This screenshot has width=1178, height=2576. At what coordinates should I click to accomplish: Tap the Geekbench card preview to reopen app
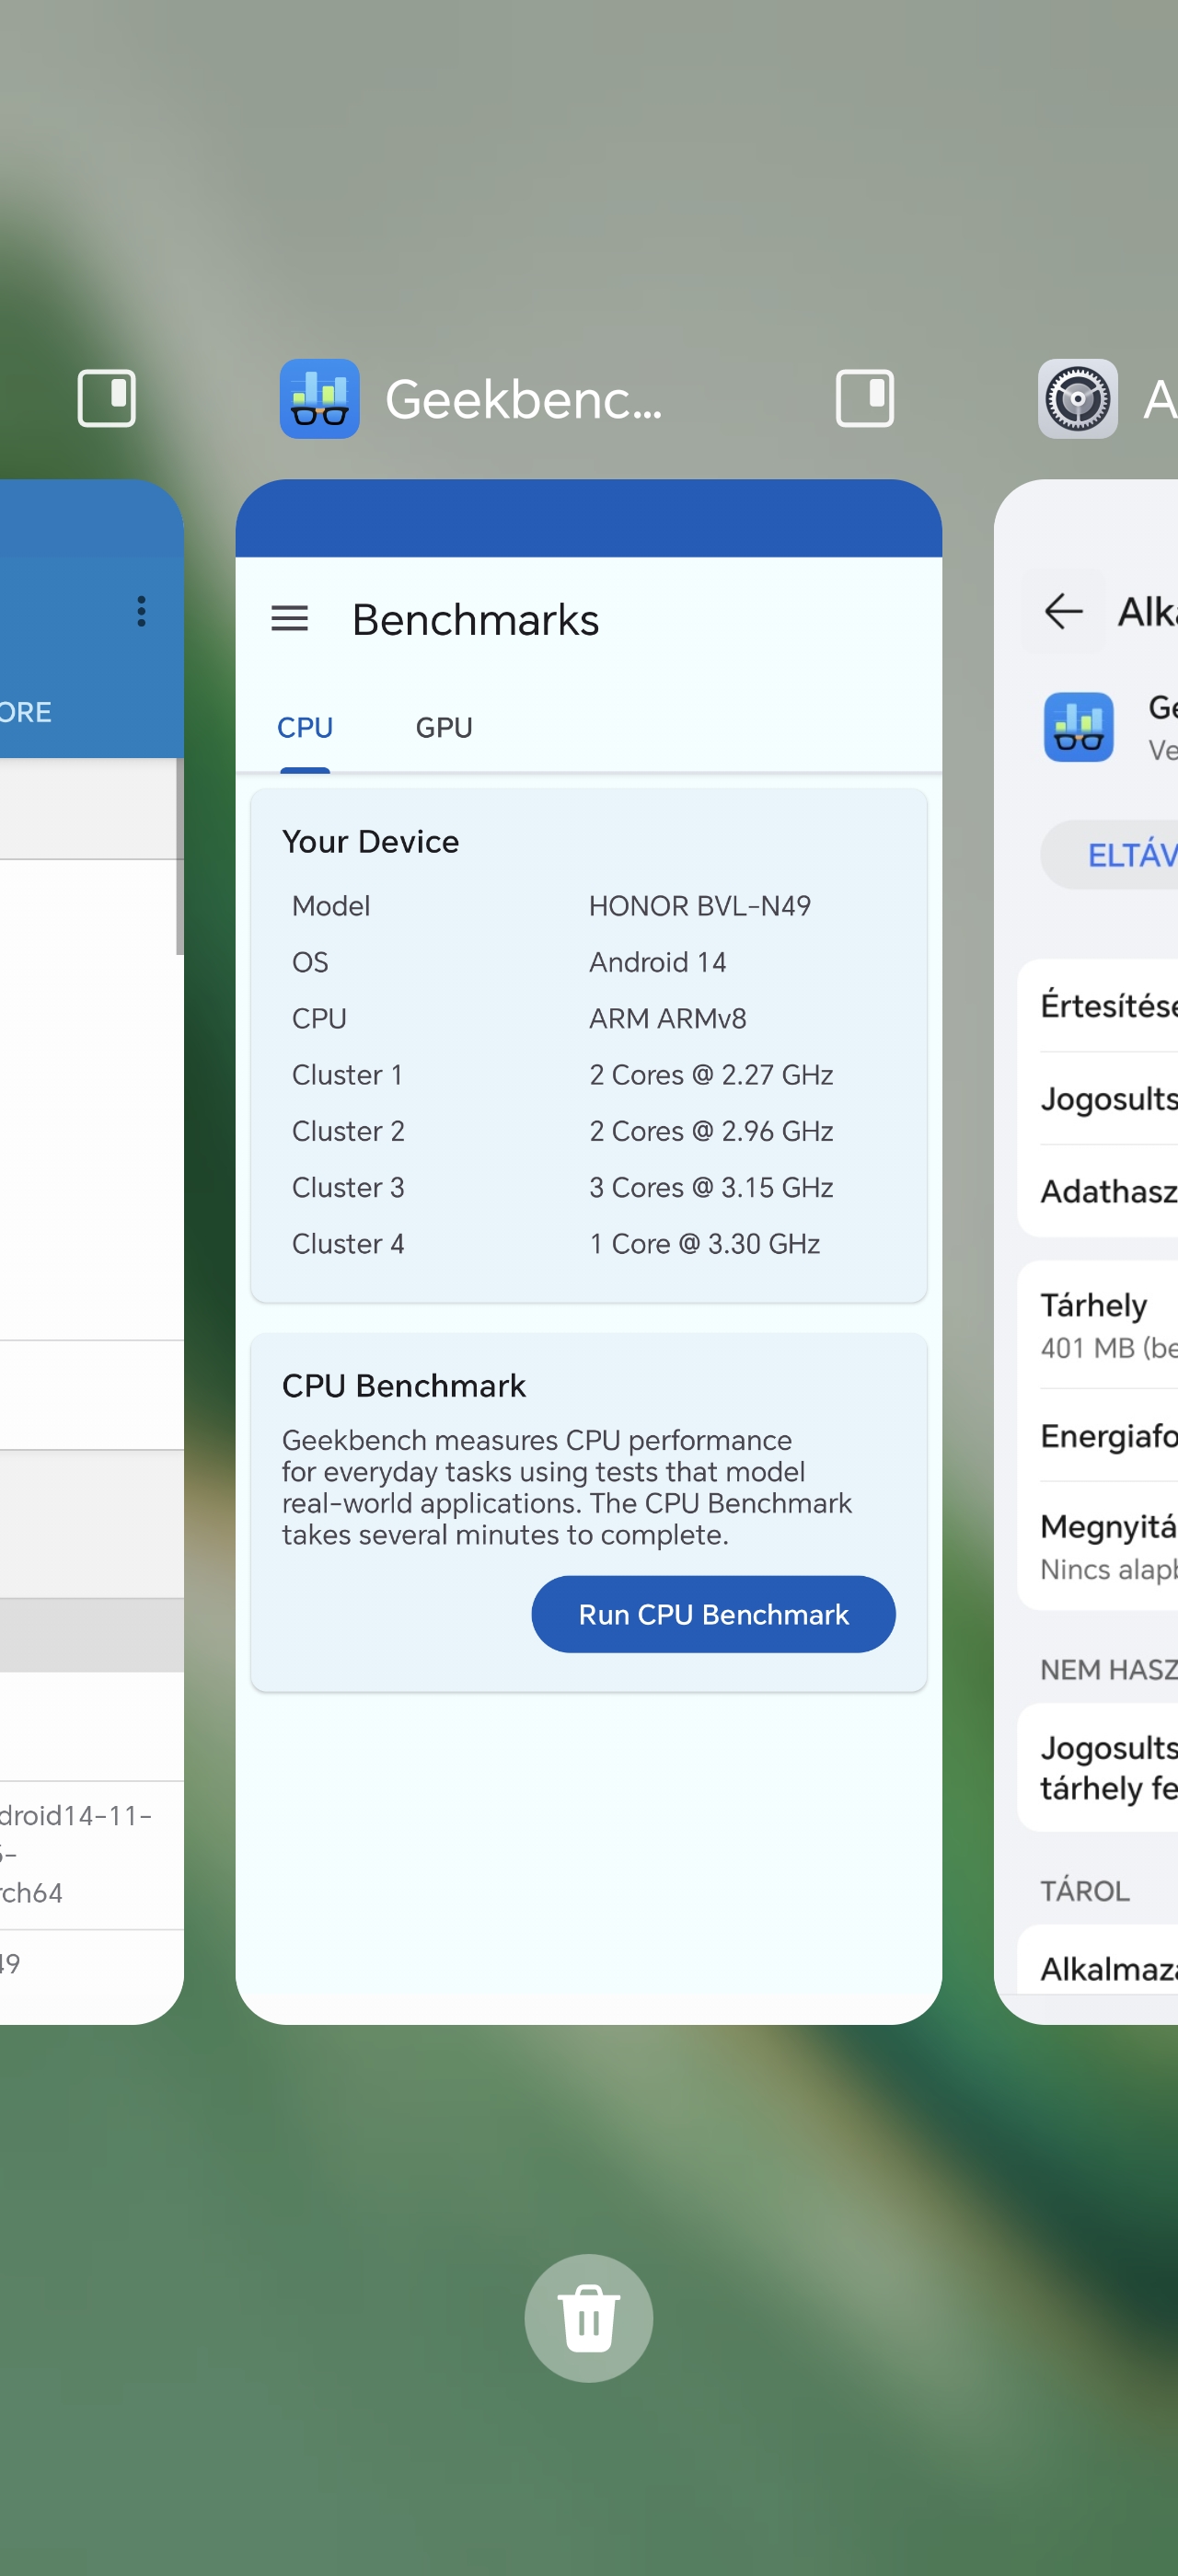click(x=588, y=1250)
